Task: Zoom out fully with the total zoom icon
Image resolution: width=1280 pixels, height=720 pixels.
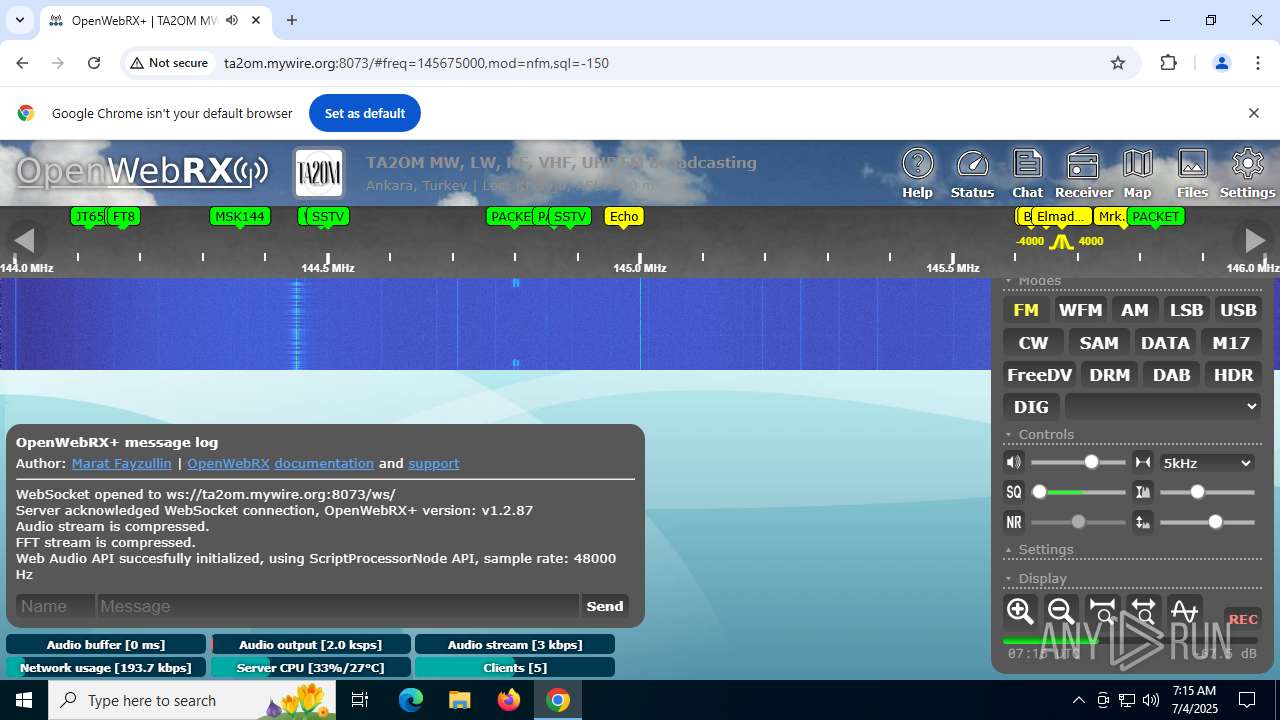Action: (x=1143, y=611)
